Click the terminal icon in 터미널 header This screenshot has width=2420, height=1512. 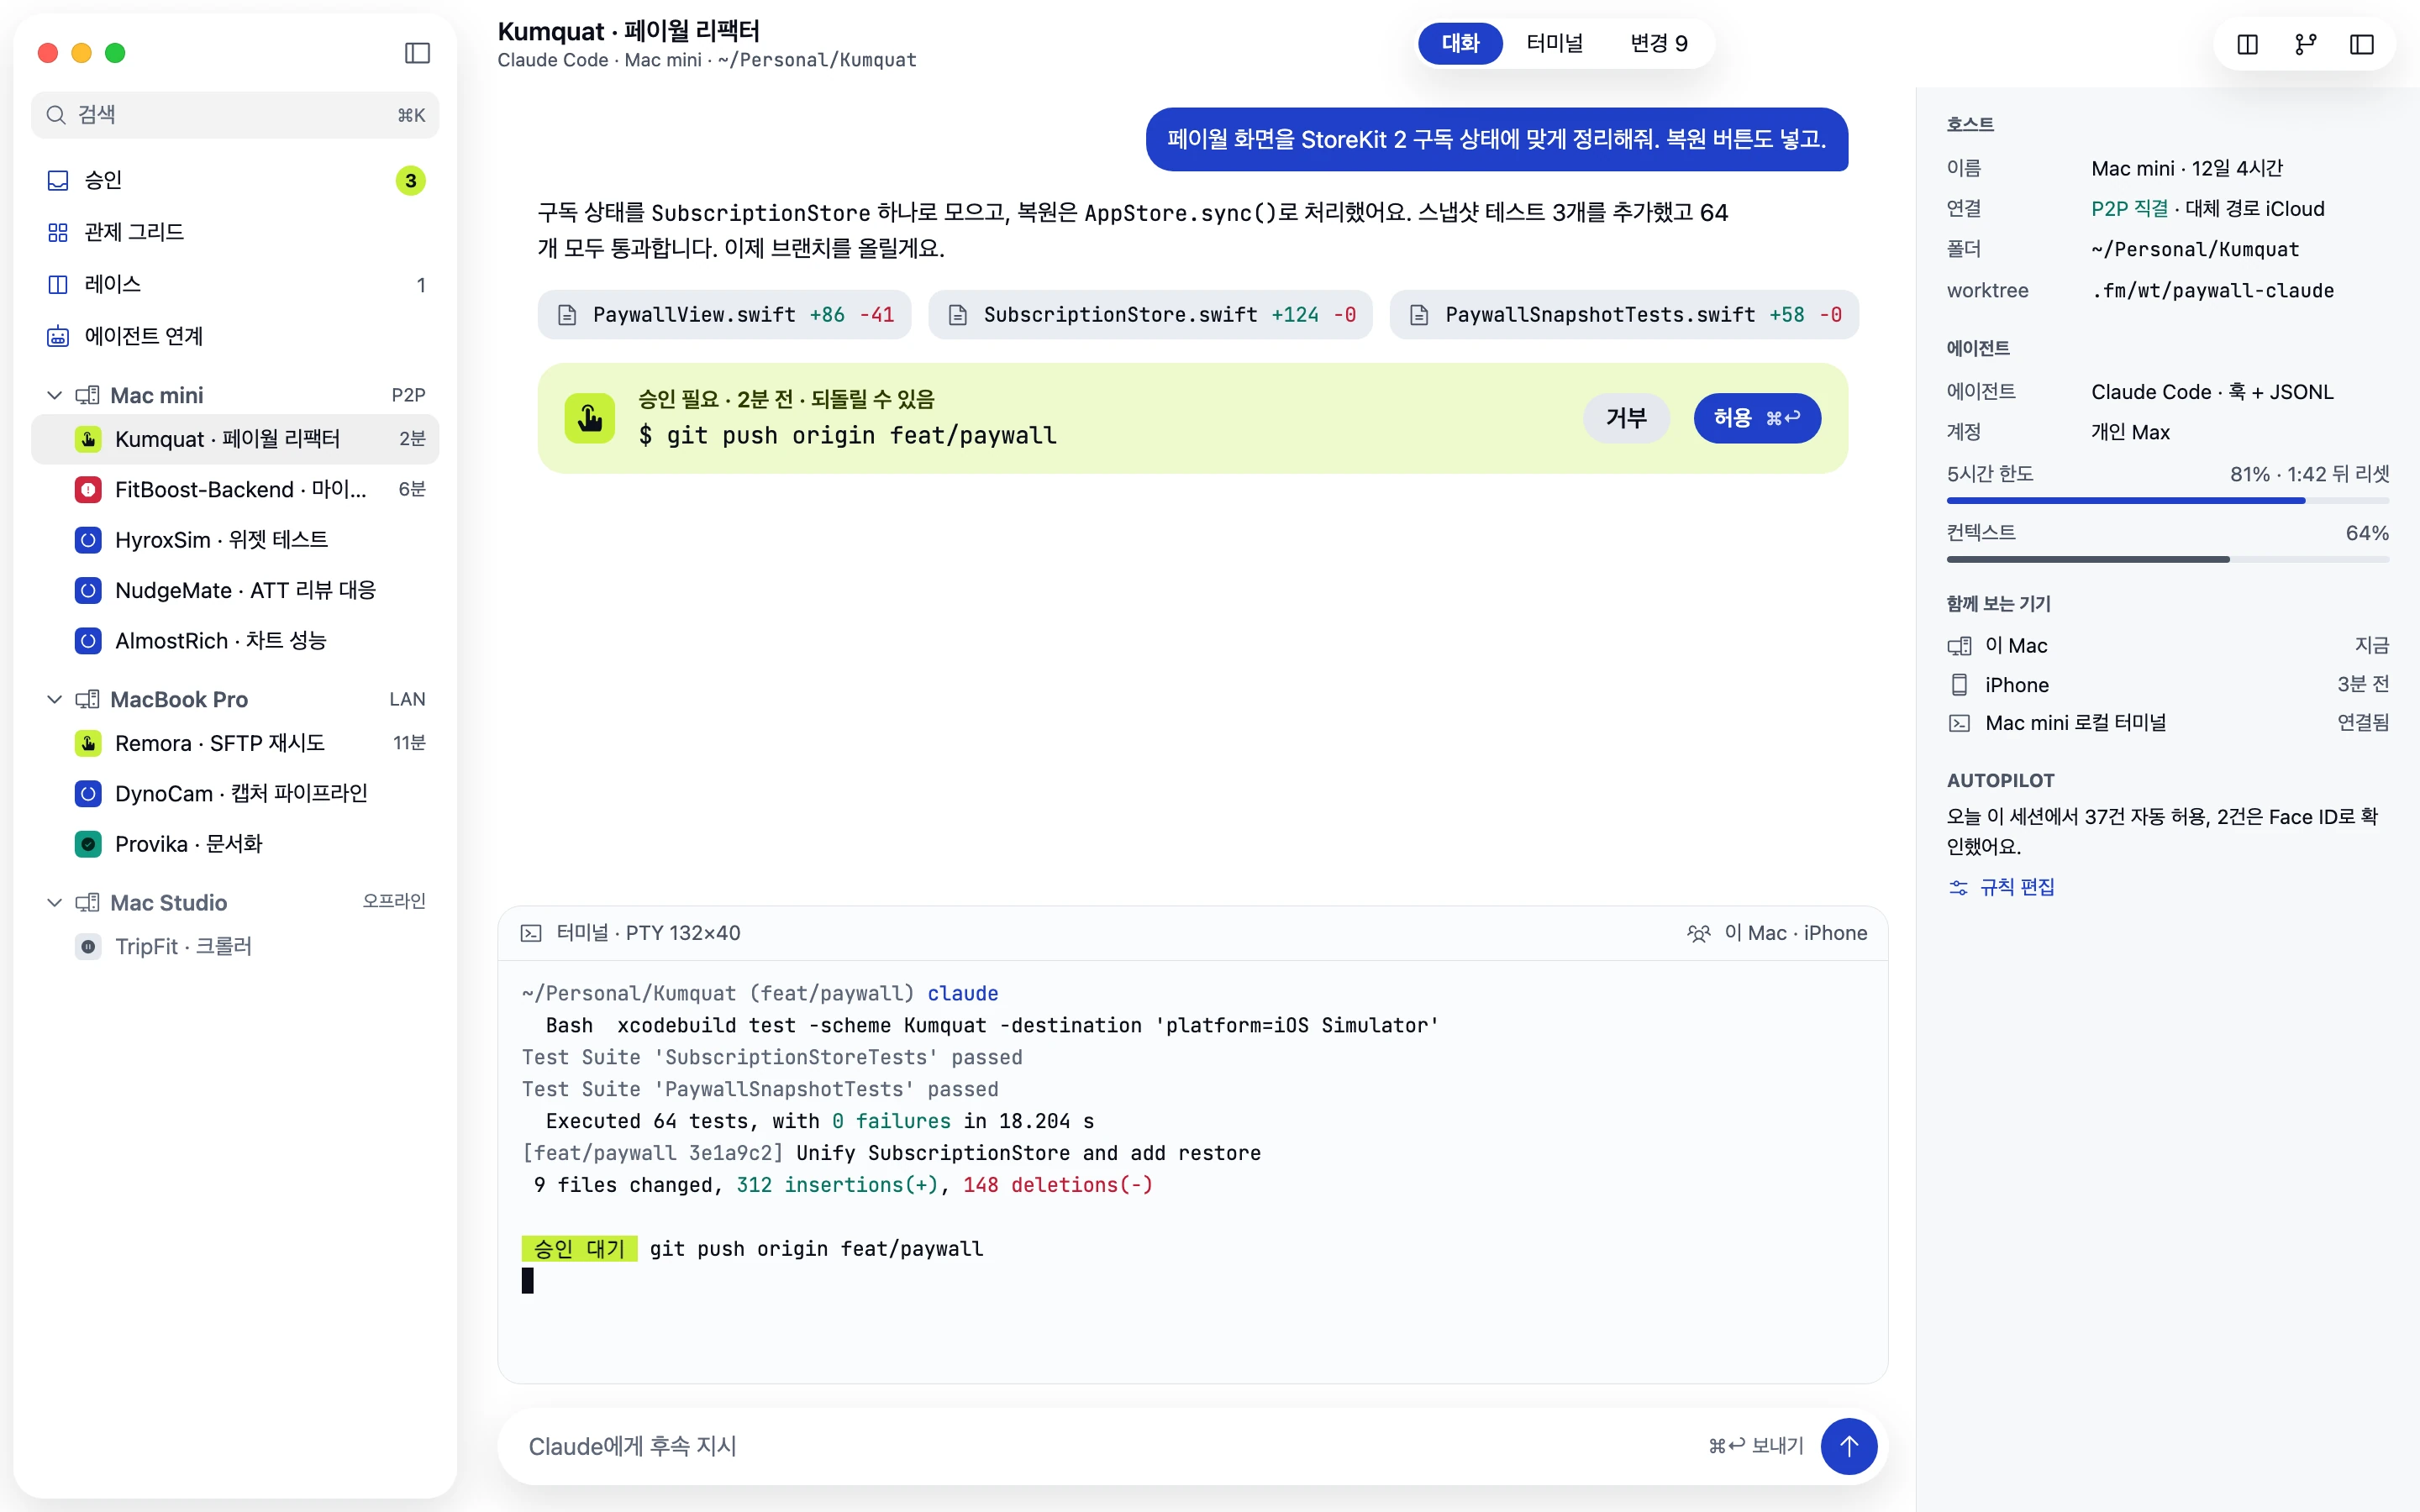[x=531, y=933]
